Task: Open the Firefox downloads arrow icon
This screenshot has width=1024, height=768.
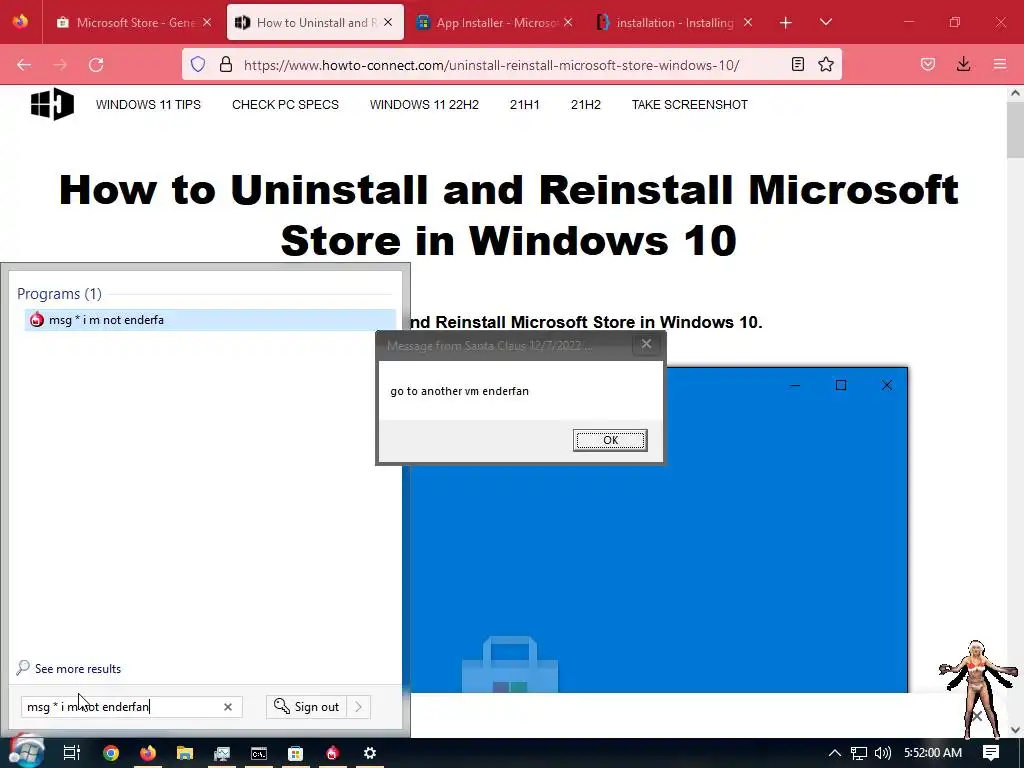Action: pyautogui.click(x=963, y=64)
